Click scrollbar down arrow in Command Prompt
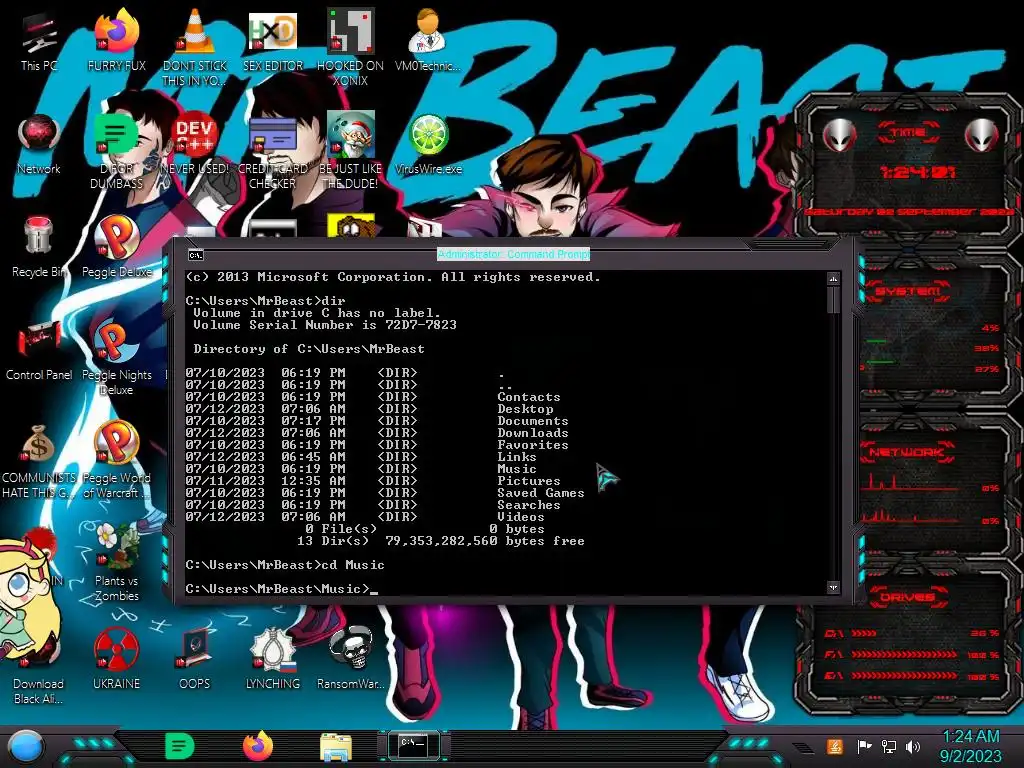Image resolution: width=1024 pixels, height=768 pixels. [x=833, y=588]
